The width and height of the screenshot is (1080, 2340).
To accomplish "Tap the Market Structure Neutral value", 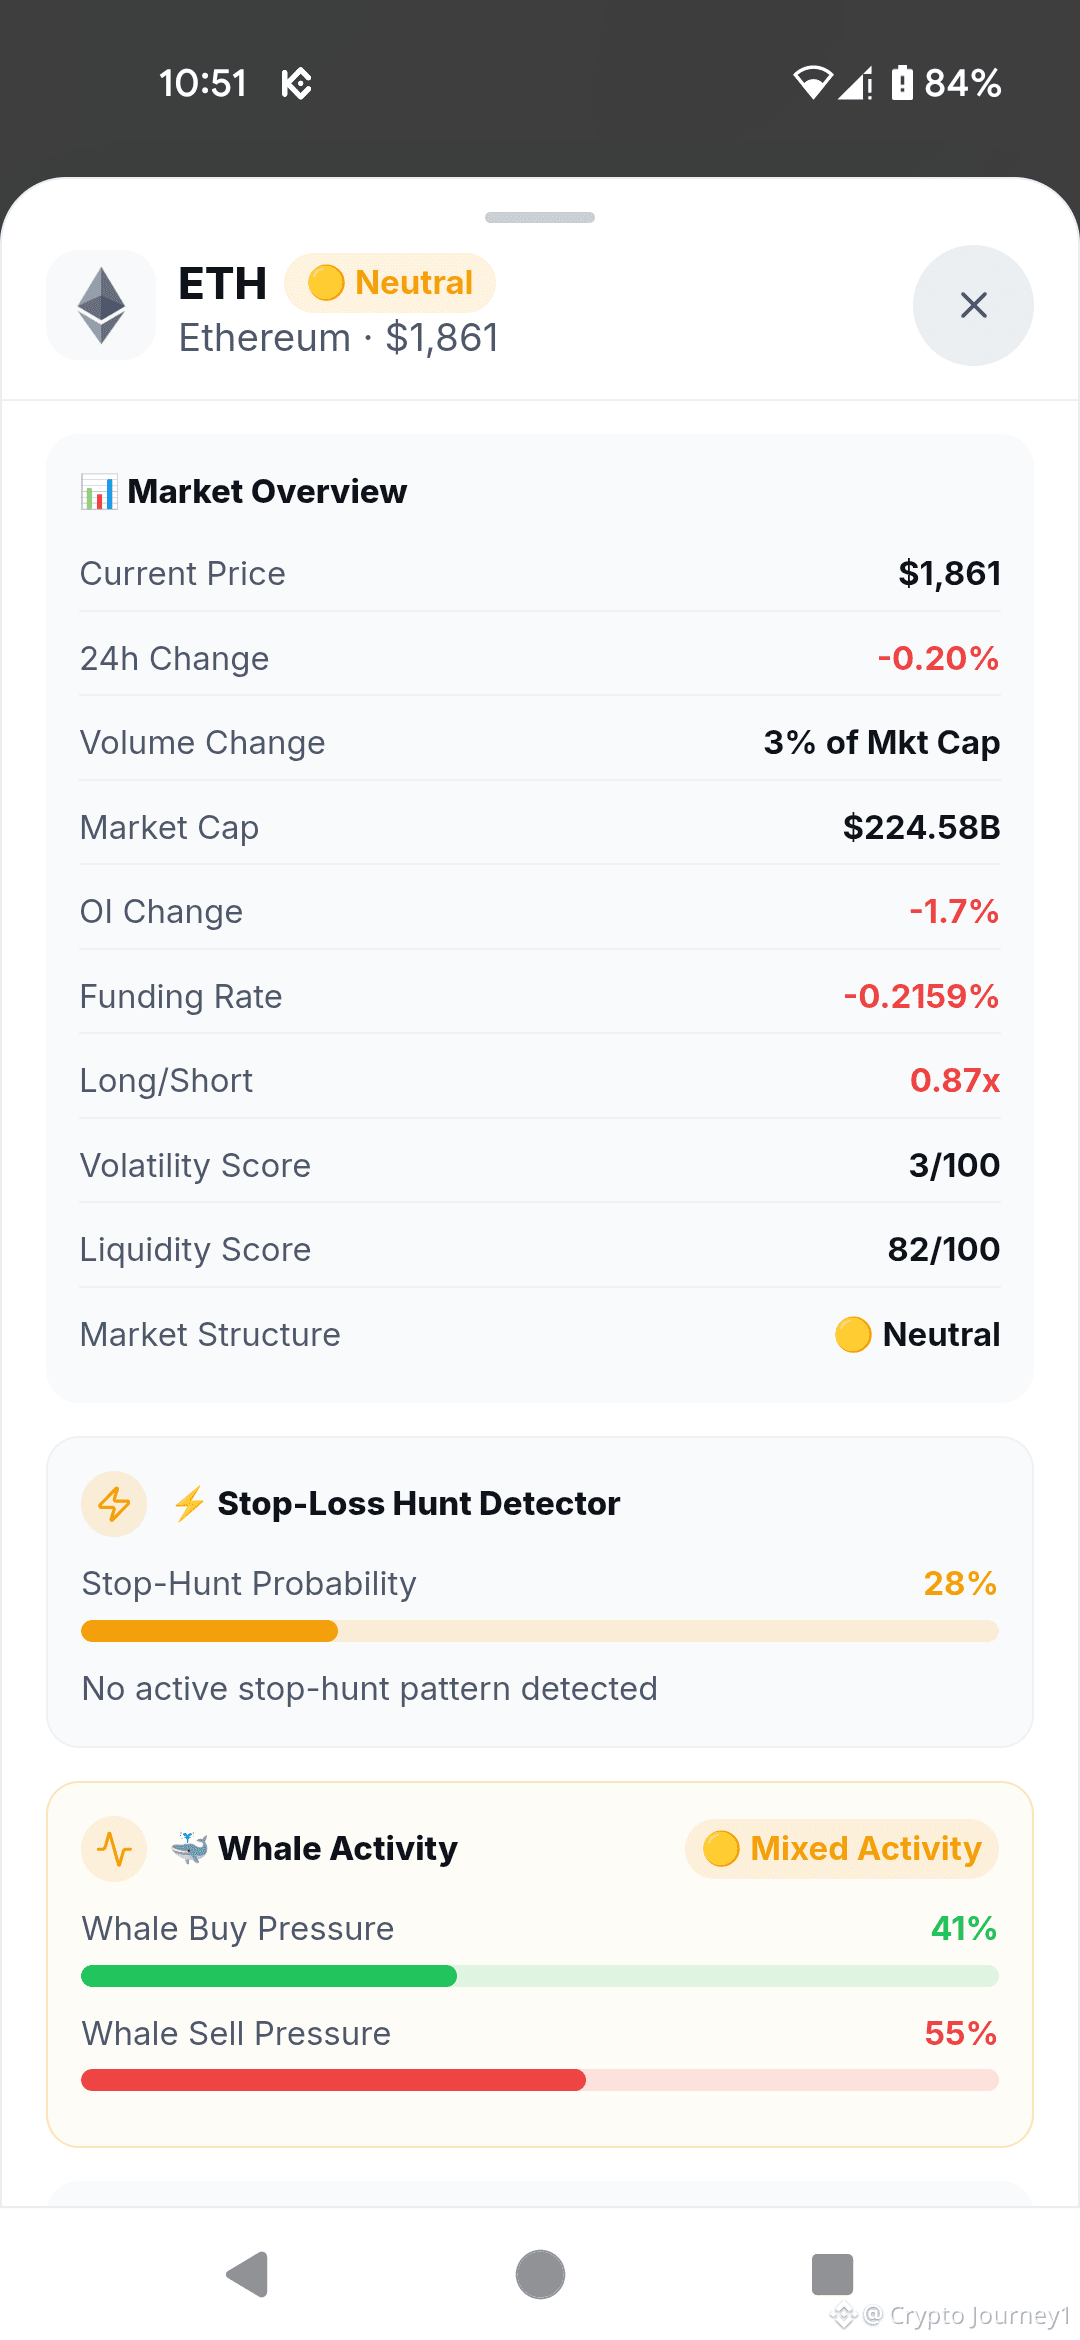I will pyautogui.click(x=917, y=1334).
